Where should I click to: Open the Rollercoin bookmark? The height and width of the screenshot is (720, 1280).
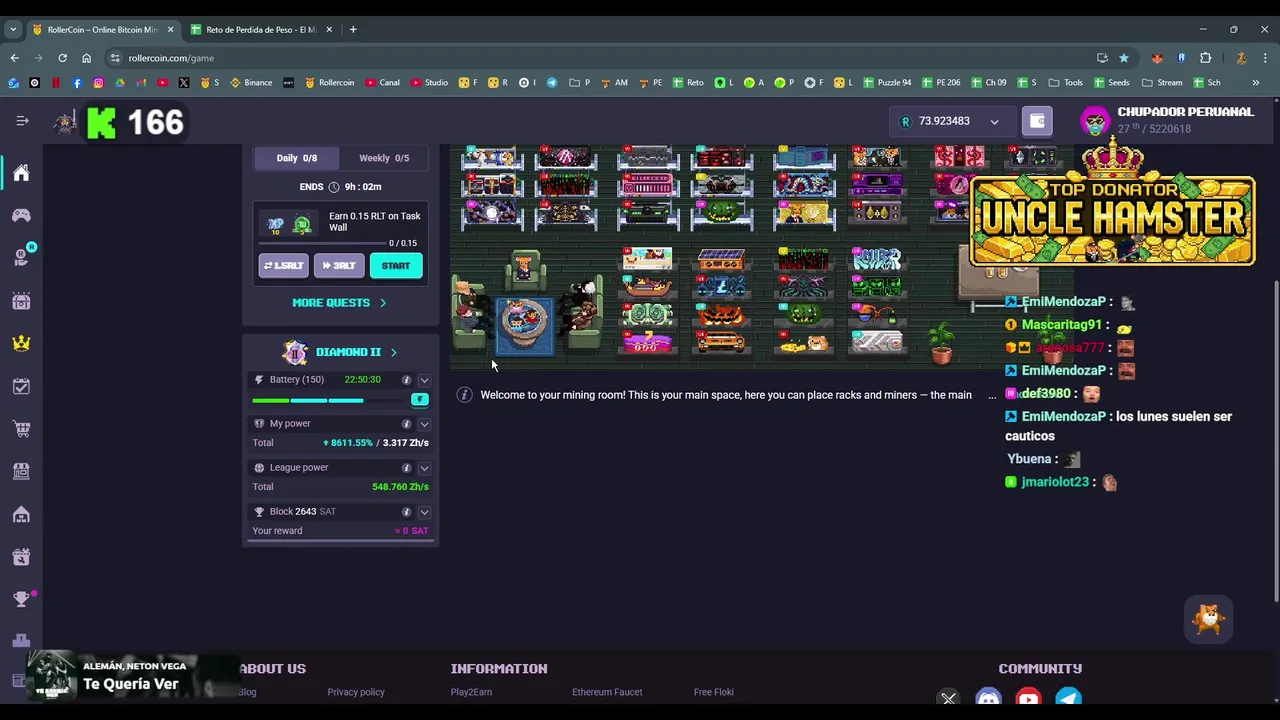pyautogui.click(x=330, y=83)
